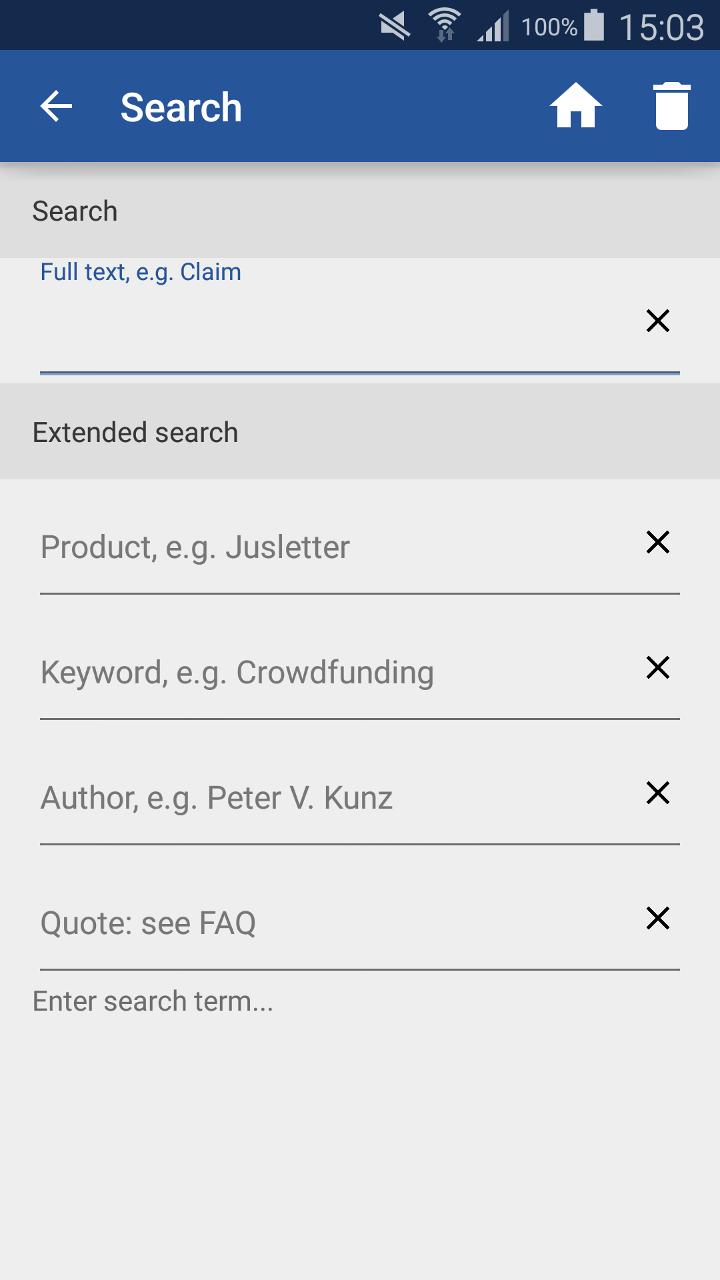Tap the trash bin icon
Viewport: 720px width, 1280px height.
672,107
